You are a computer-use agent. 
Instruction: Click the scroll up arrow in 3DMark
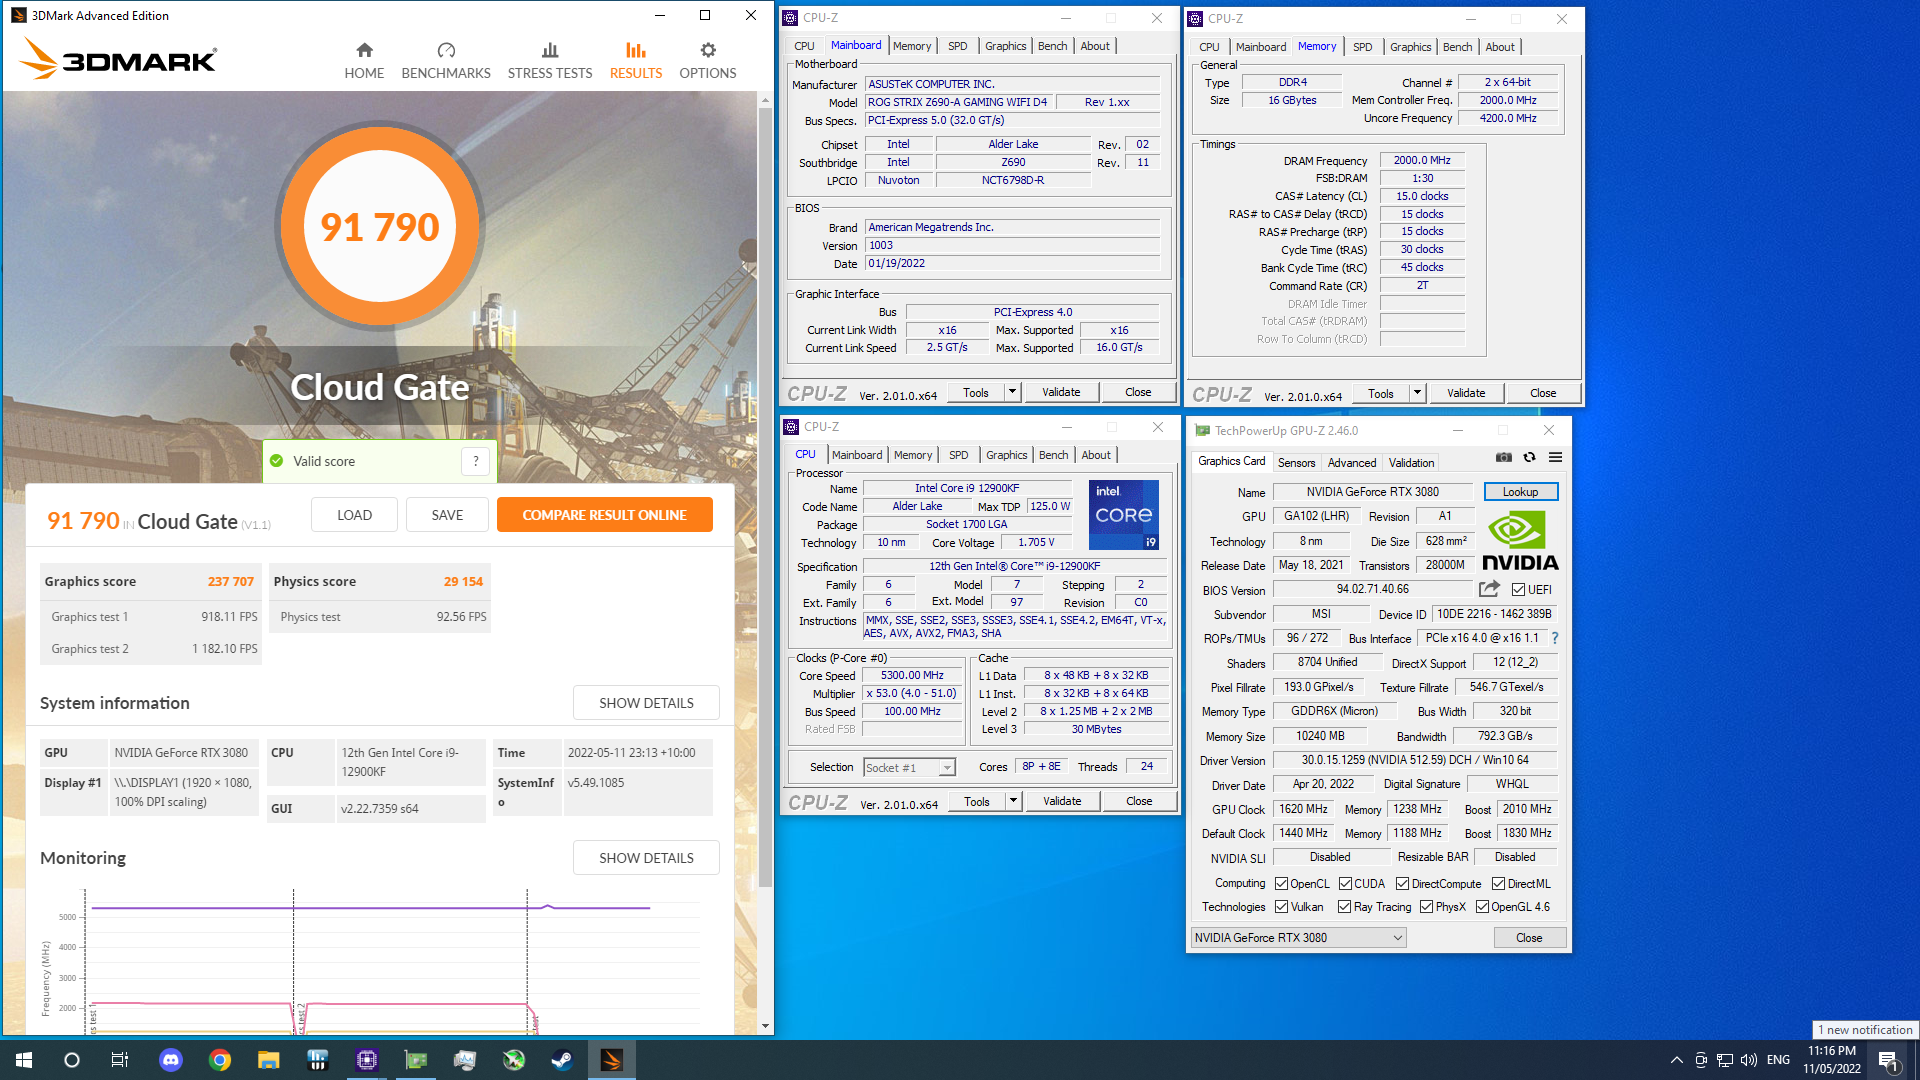[x=765, y=100]
